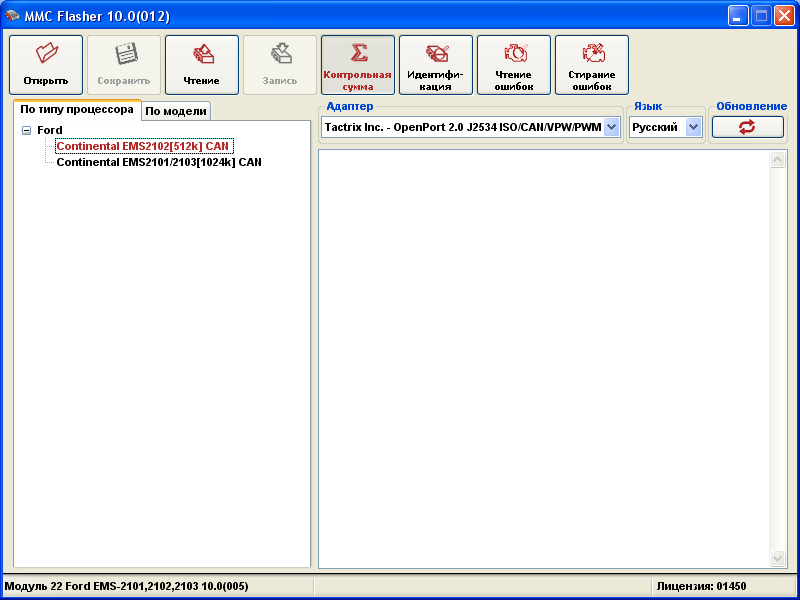Switch to the По типу процессора tab
Image resolution: width=800 pixels, height=600 pixels.
tap(77, 110)
